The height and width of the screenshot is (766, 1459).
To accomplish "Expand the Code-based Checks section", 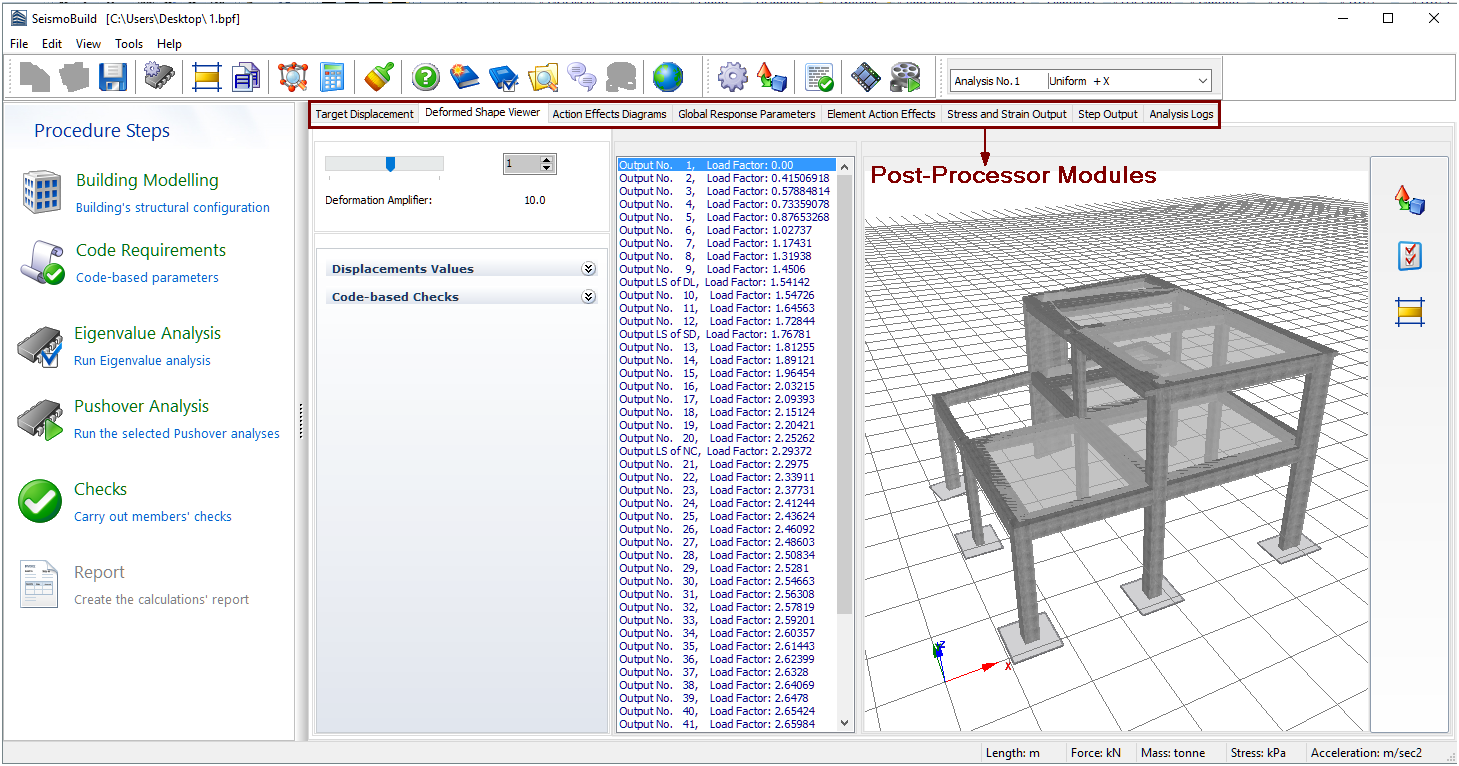I will (588, 297).
